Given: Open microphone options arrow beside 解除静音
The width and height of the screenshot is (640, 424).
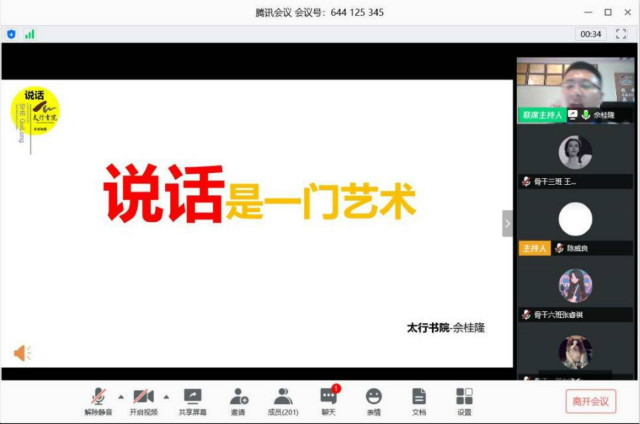Looking at the screenshot, I should (x=121, y=397).
